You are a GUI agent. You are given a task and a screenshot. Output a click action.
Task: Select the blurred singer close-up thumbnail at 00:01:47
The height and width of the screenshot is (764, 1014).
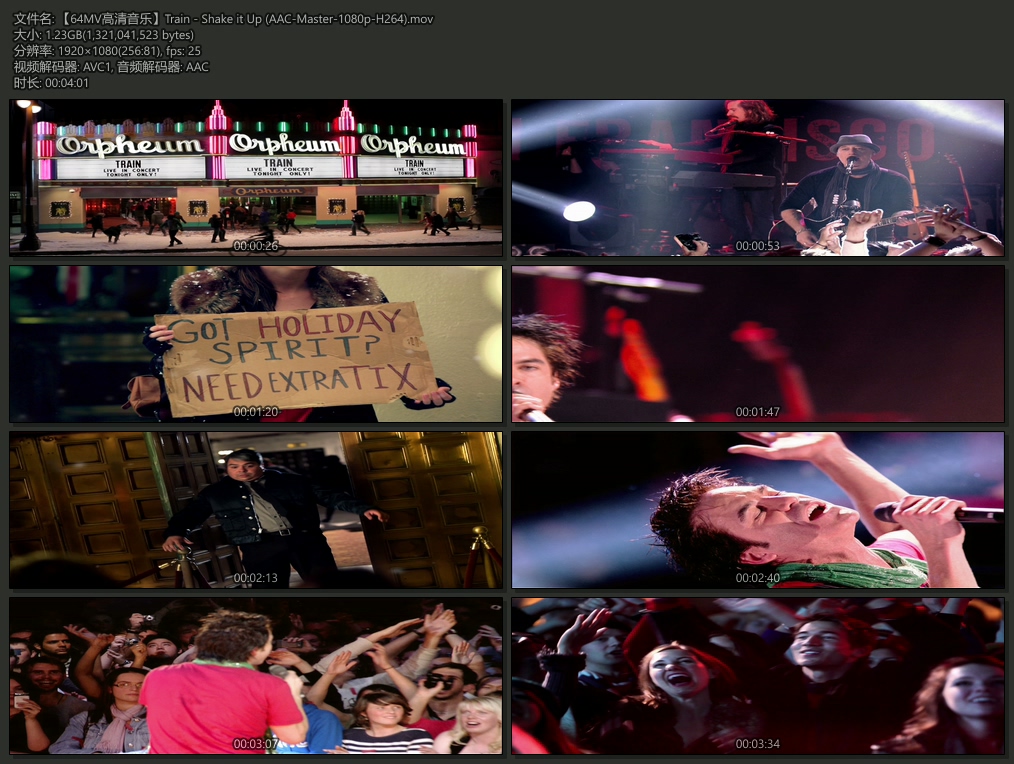click(758, 344)
